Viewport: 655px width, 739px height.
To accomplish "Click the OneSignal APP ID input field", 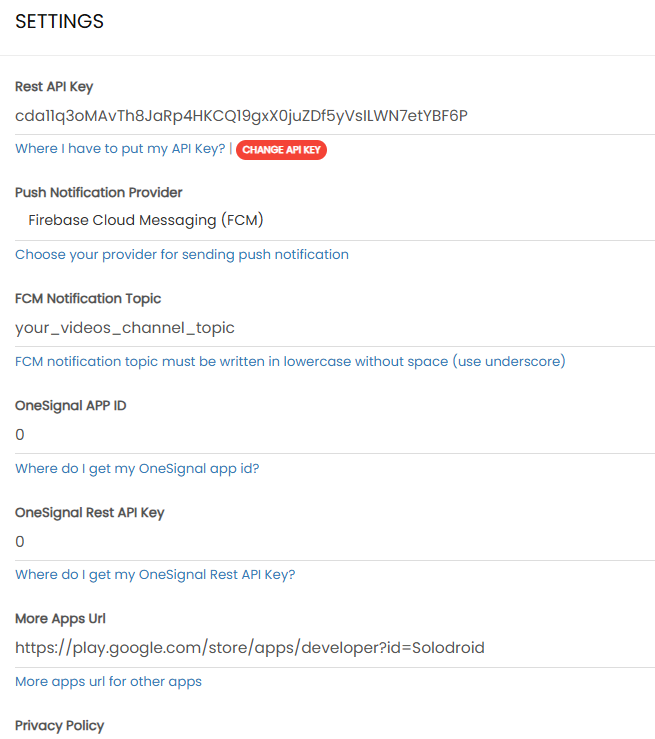I will point(335,435).
